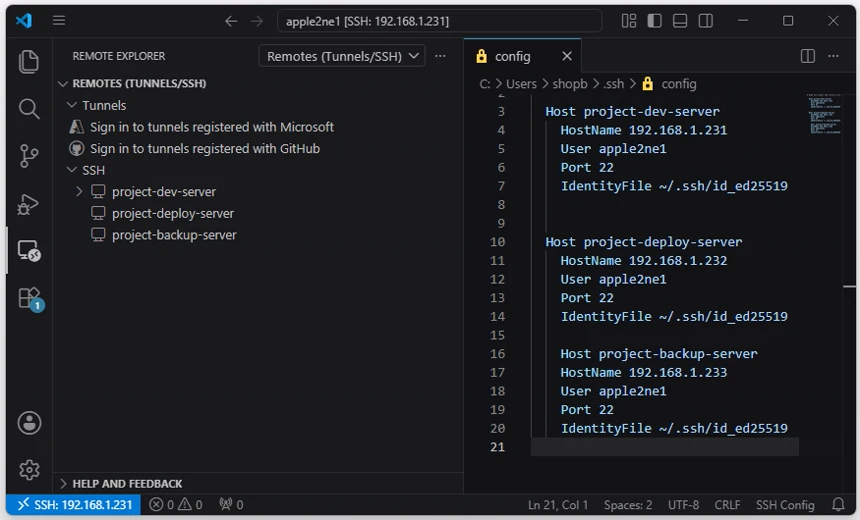The image size is (860, 520).
Task: Click the editor vertical scrollbar marker
Action: tap(849, 286)
